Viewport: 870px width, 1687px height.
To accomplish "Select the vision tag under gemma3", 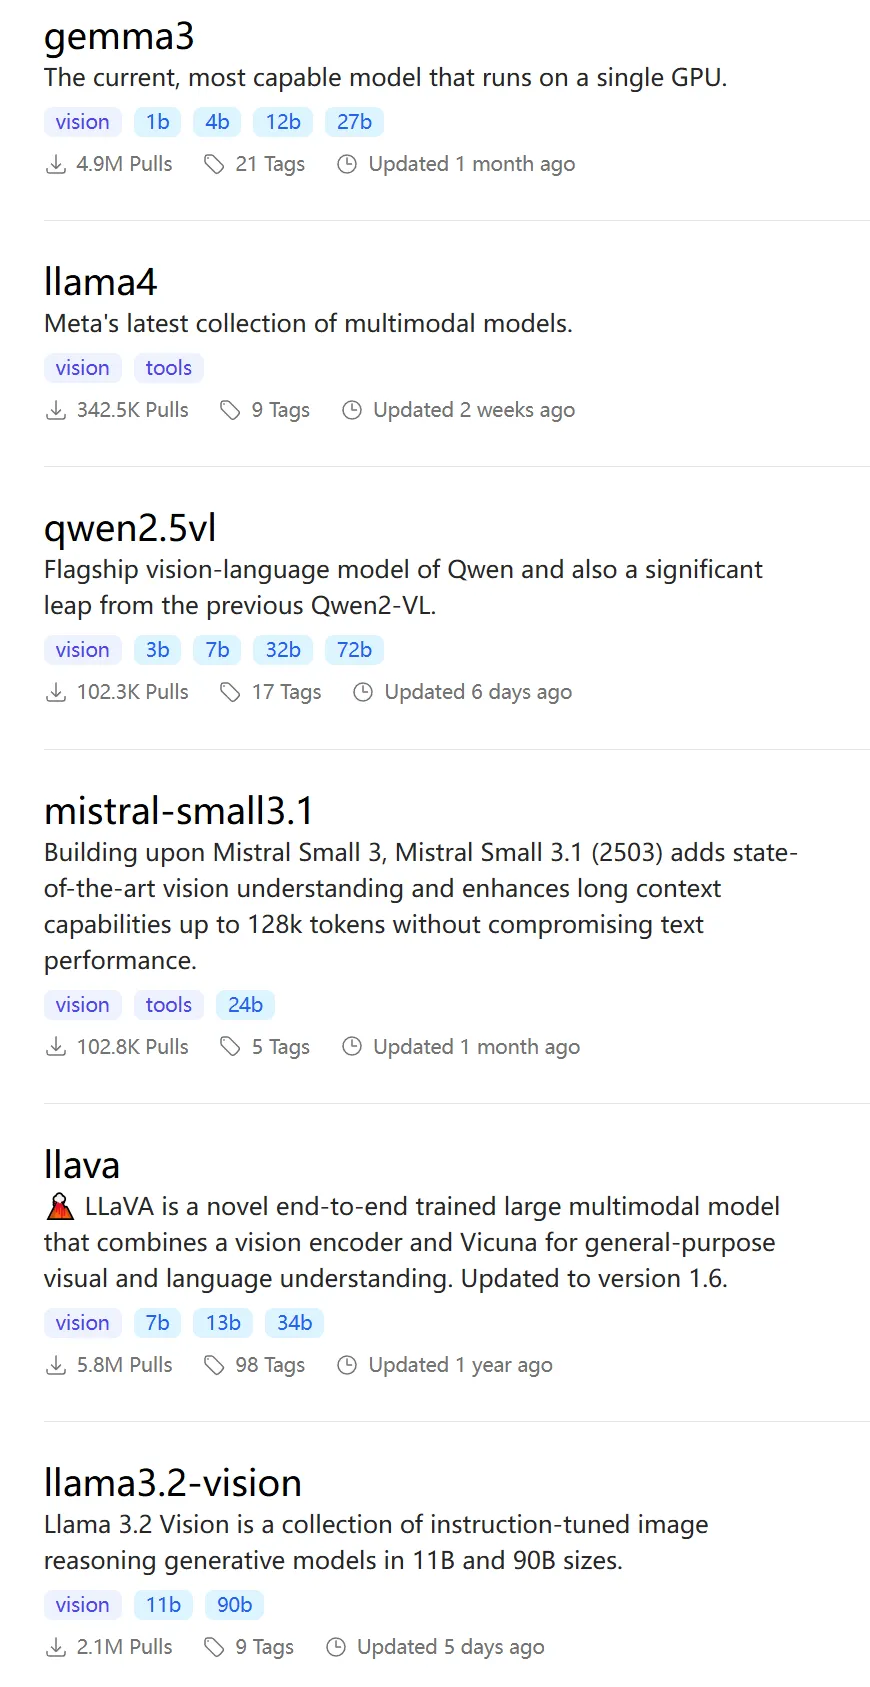I will (82, 121).
